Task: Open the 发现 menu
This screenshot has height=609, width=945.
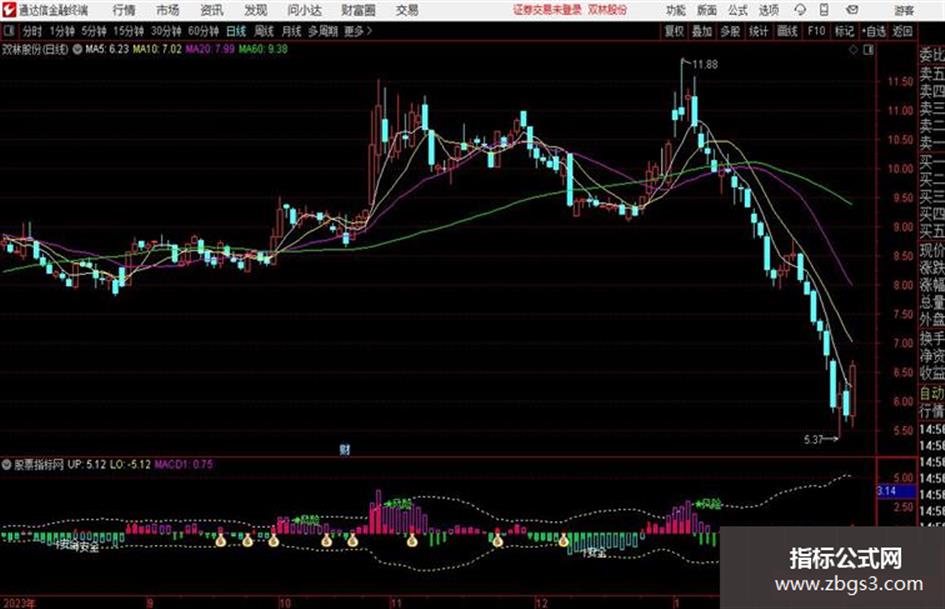Action: pyautogui.click(x=256, y=10)
